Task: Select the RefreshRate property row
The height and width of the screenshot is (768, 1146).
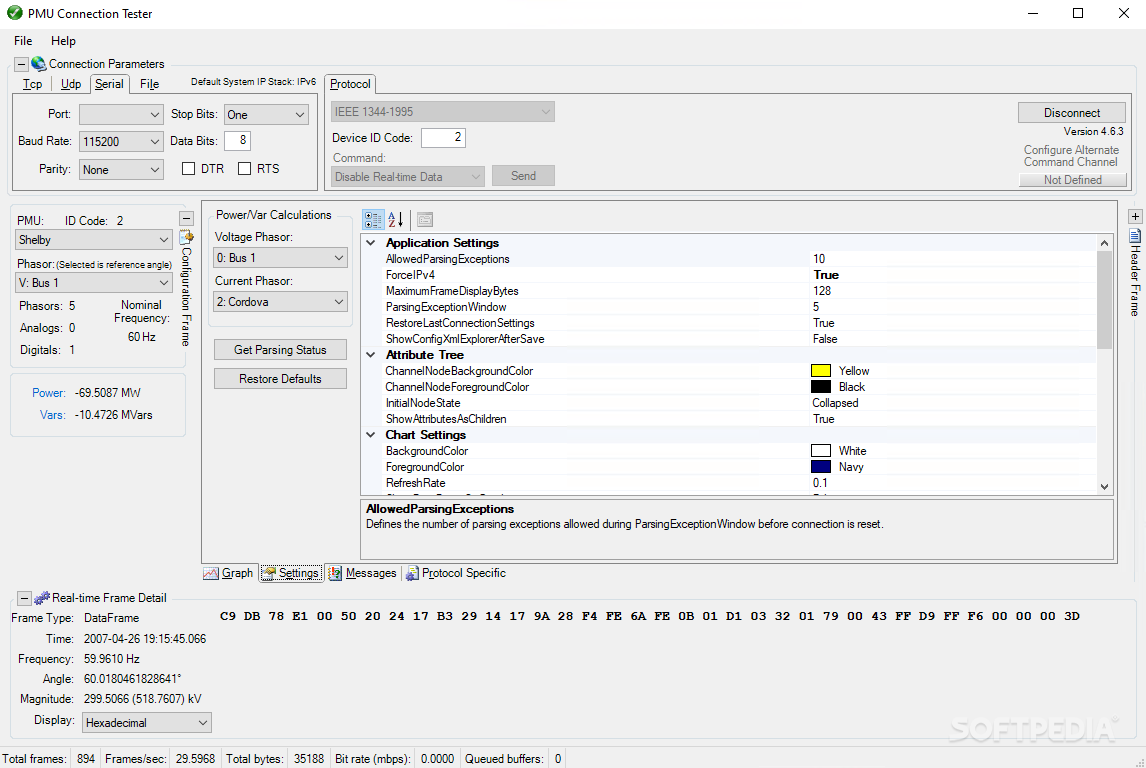Action: coord(738,483)
